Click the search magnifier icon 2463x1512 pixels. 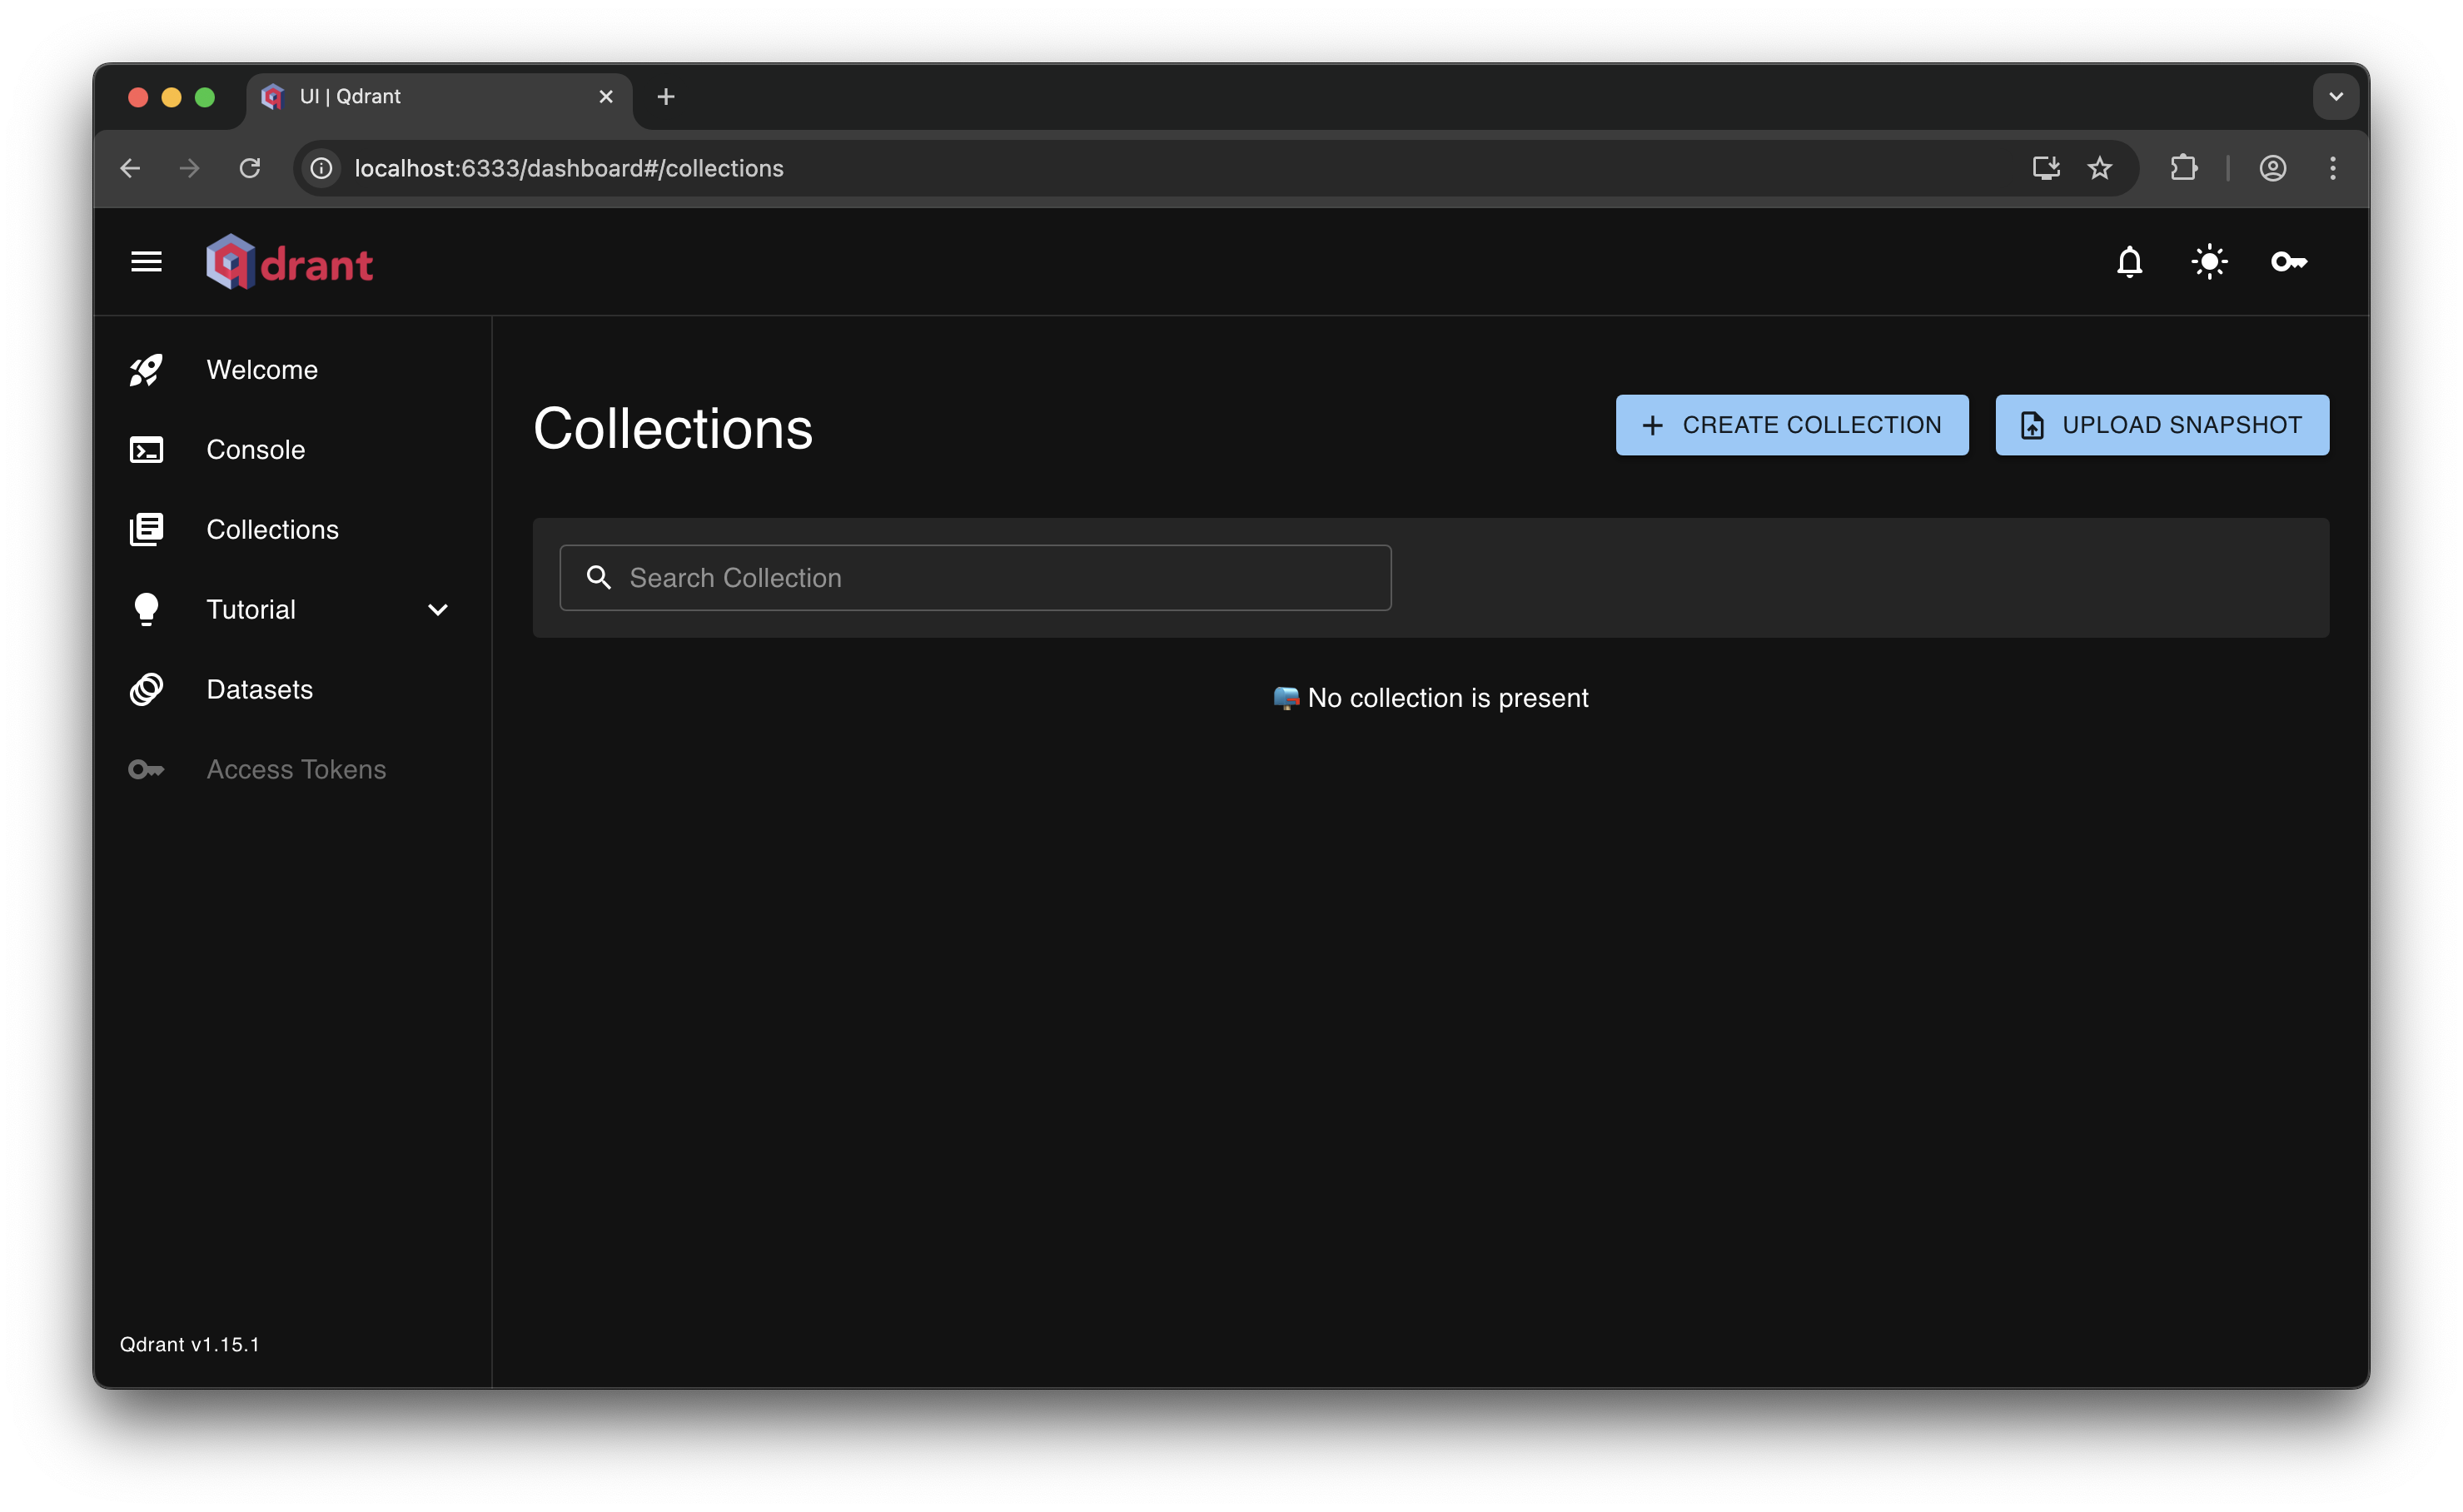point(599,578)
